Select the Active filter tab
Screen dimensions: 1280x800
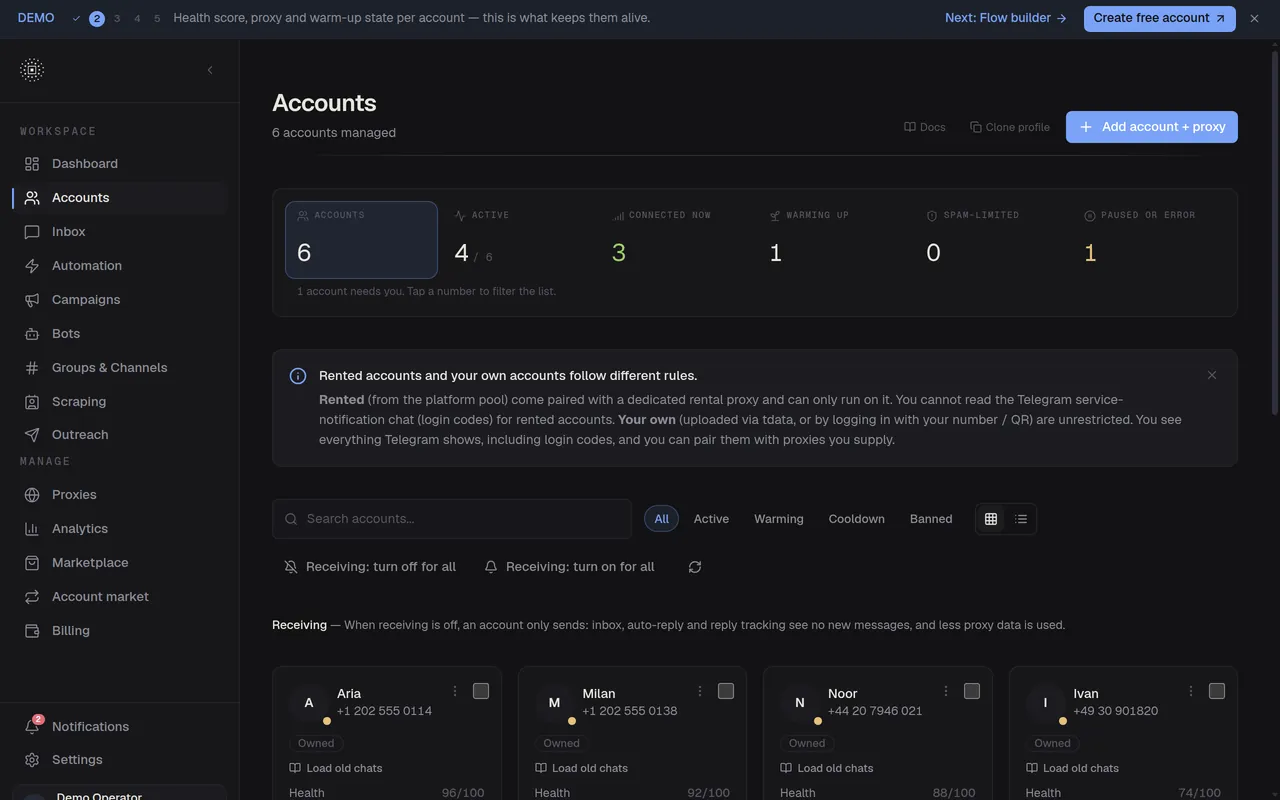coord(711,519)
